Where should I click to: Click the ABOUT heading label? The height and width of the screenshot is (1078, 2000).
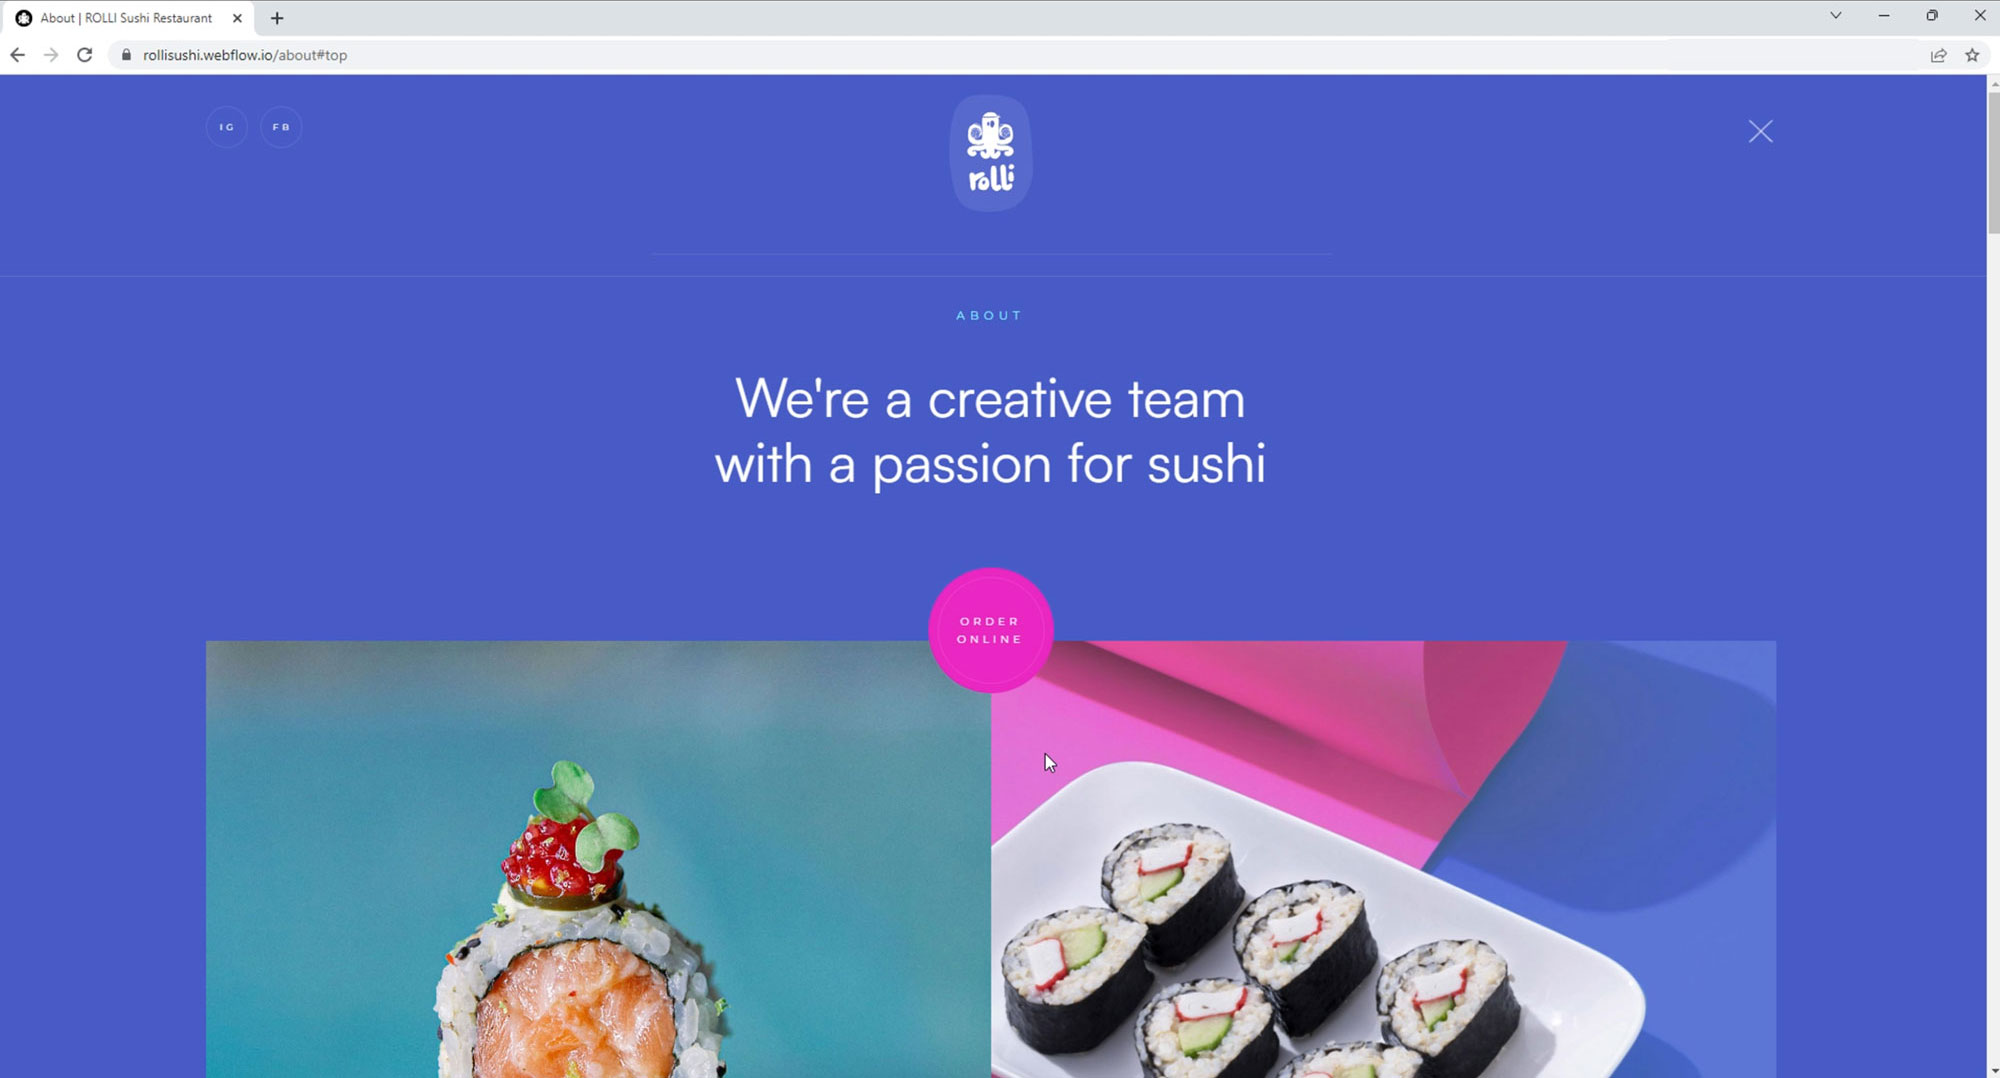989,315
